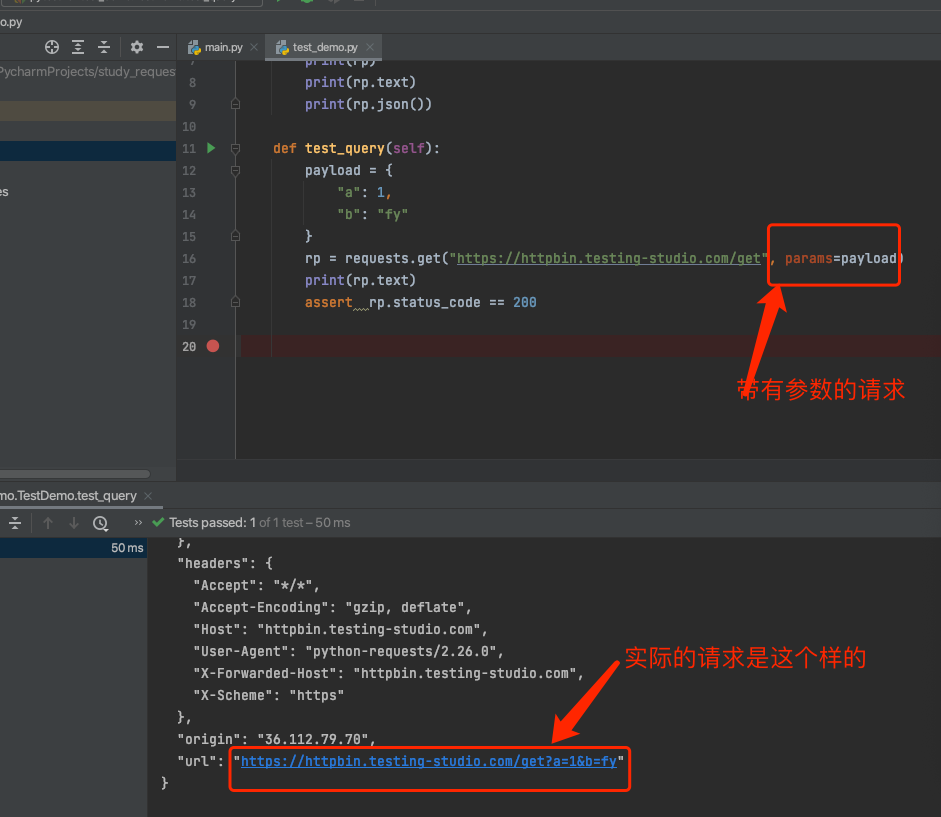Click line number 16 in gutter
The image size is (941, 817).
coord(189,258)
